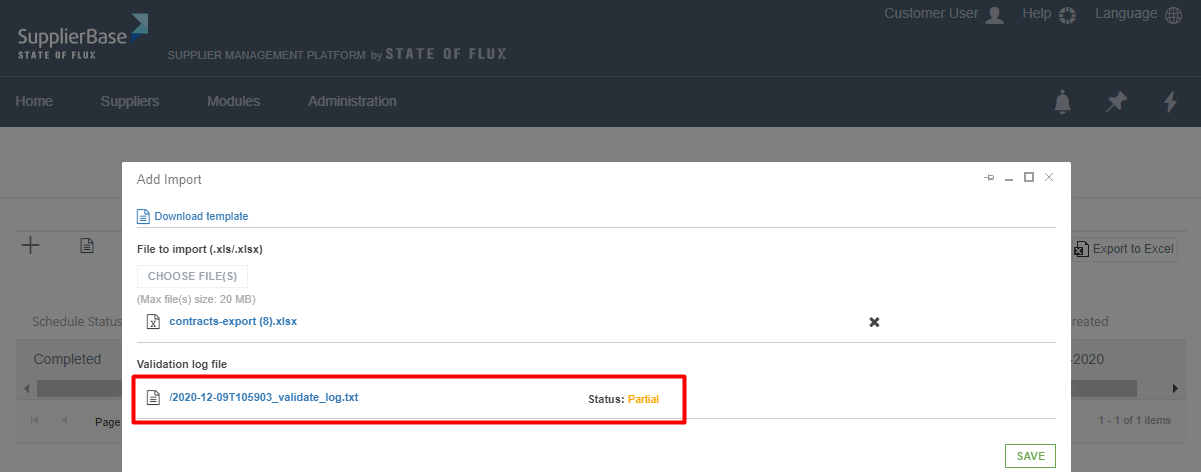Click the Help lifebuoy icon
This screenshot has height=472, width=1201.
click(x=1067, y=14)
